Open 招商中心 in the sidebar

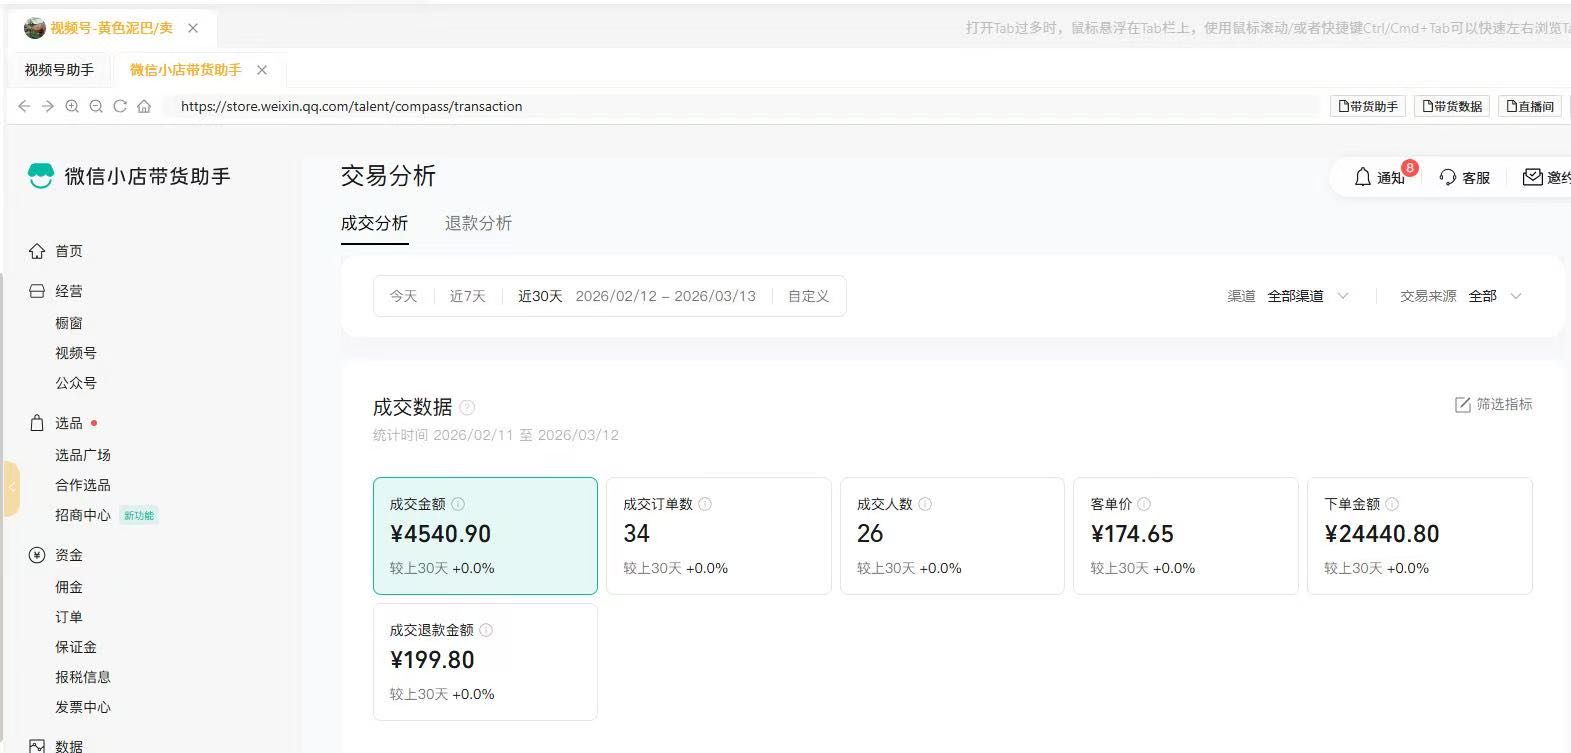point(83,515)
